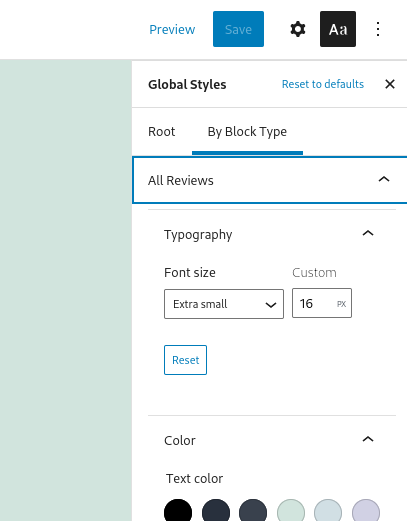Select the pale lavender text swatch
The height and width of the screenshot is (521, 407).
[366, 512]
